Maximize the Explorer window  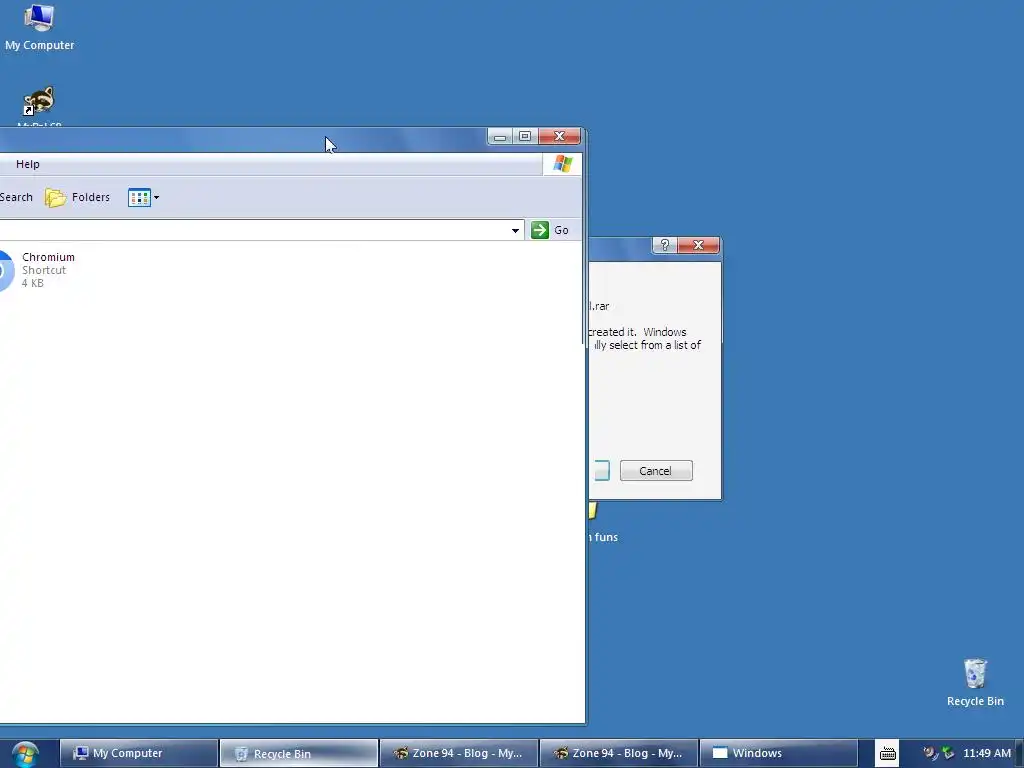525,136
